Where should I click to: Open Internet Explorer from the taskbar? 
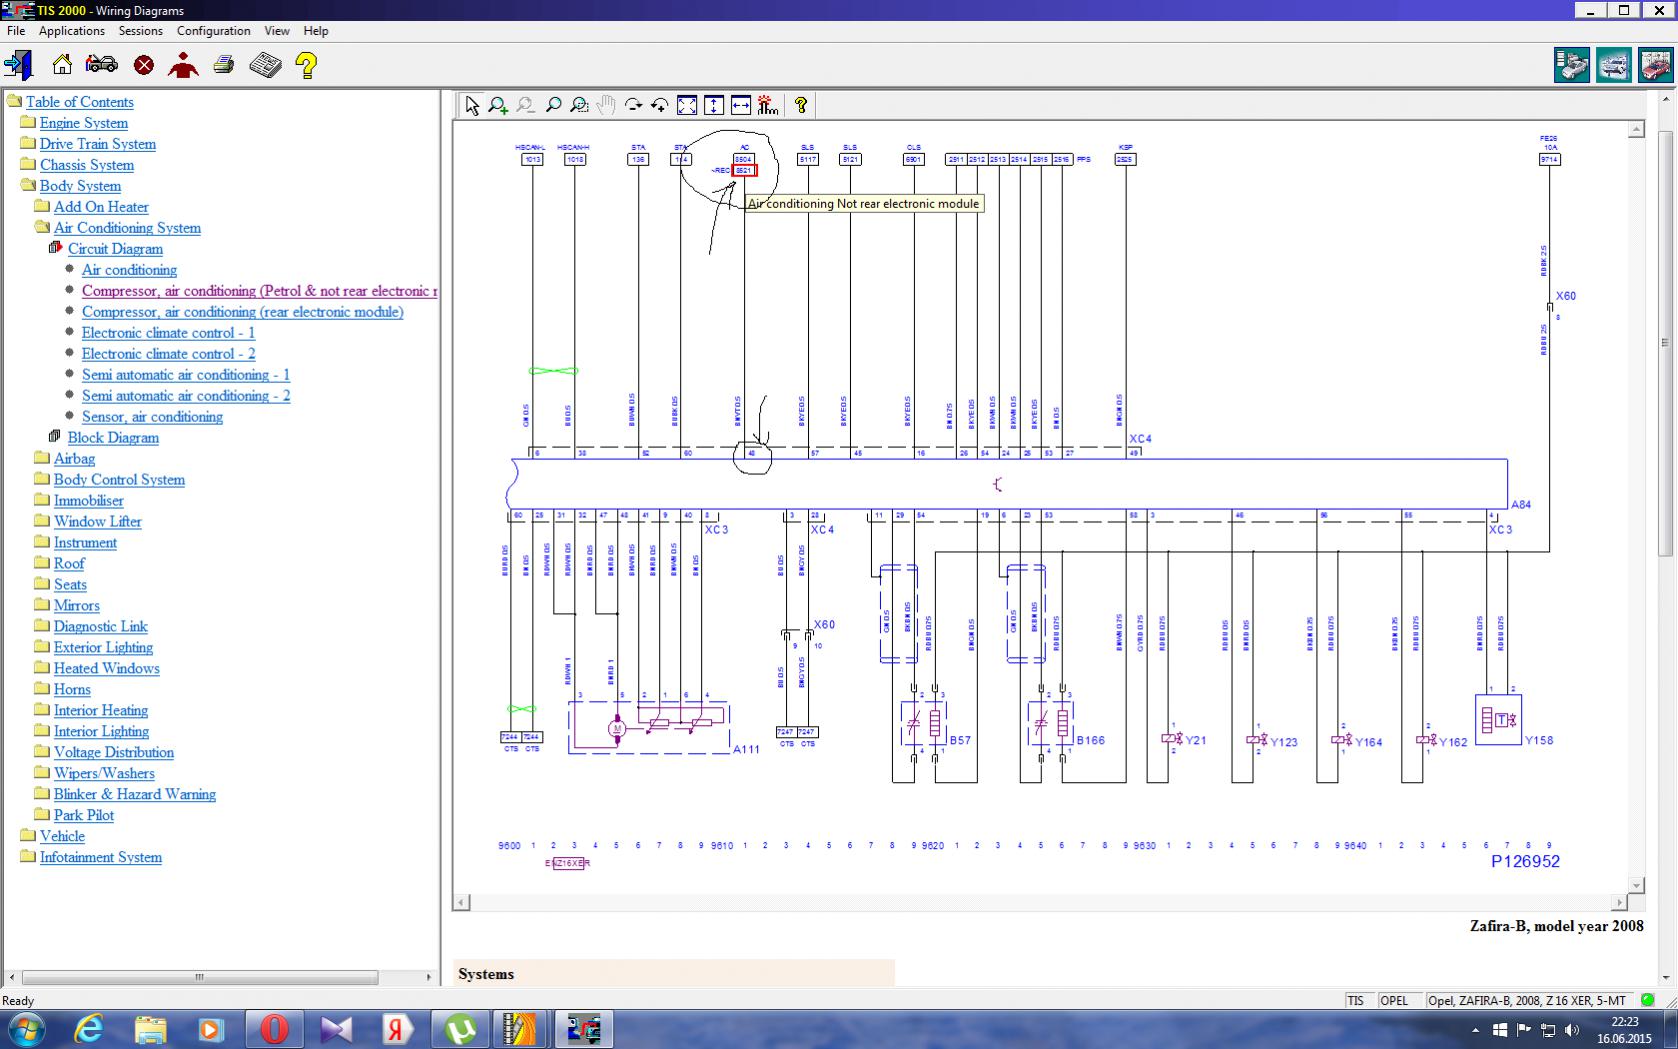click(89, 1029)
